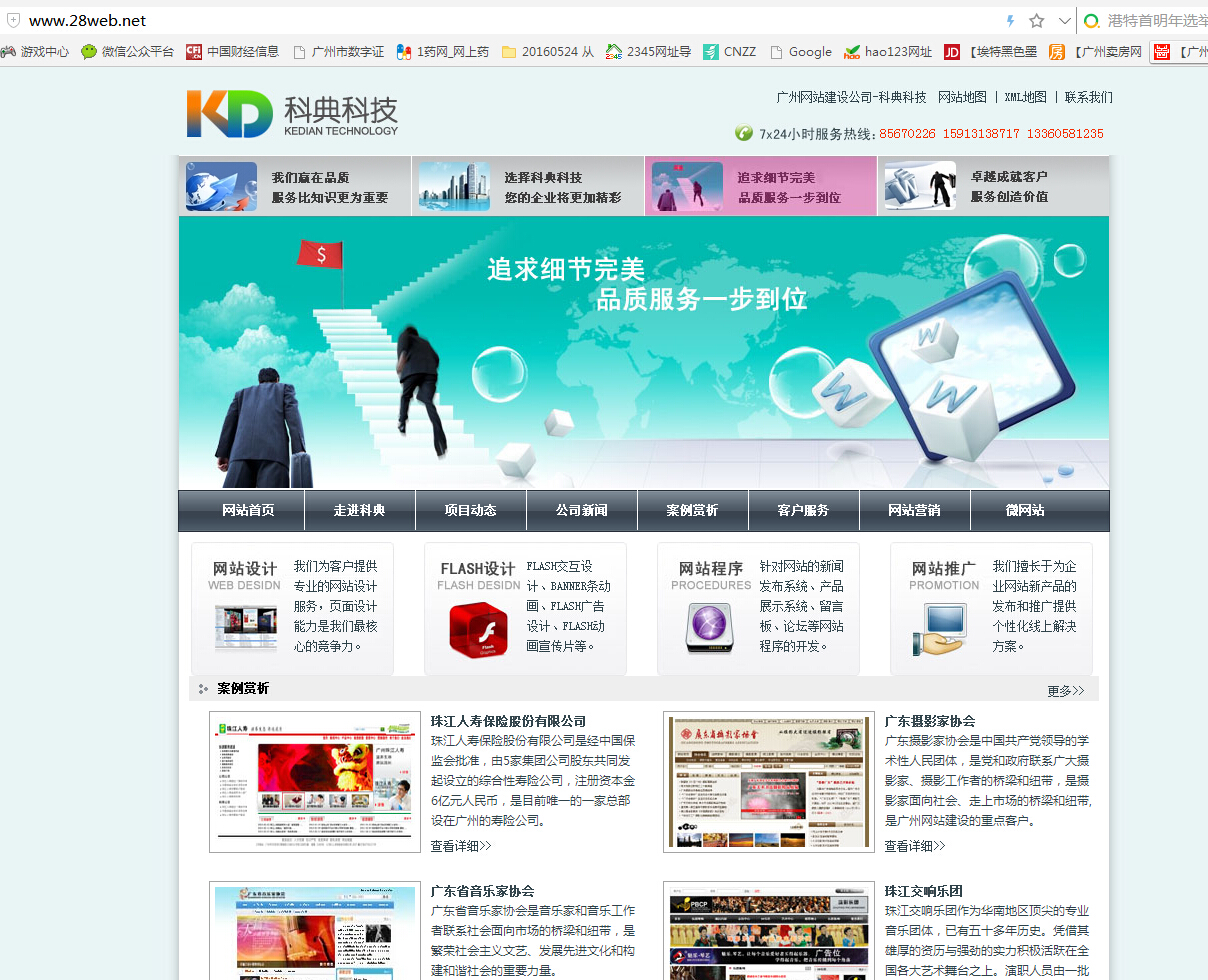
Task: Click the 网站程序 PROCEDURES heading
Action: [x=711, y=576]
